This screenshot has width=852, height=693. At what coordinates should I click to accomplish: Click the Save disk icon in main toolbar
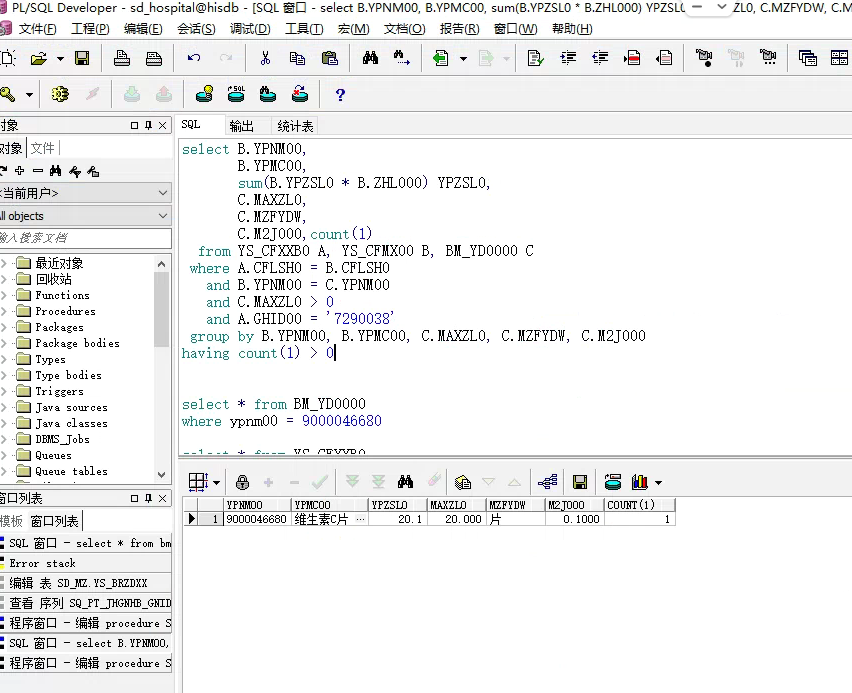(x=82, y=59)
